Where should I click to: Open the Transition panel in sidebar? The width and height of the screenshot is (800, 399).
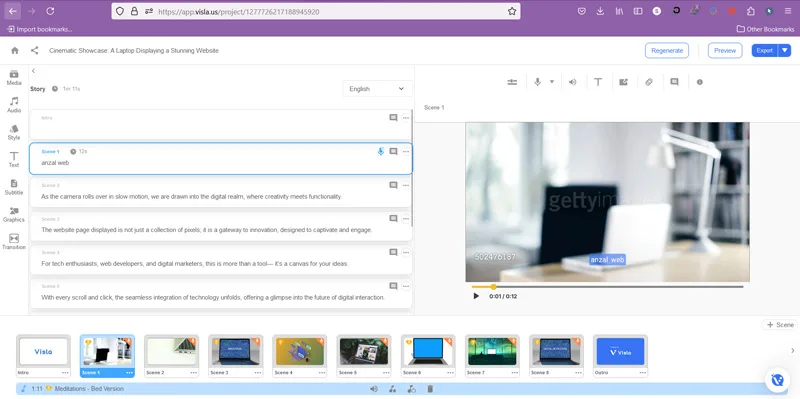(14, 242)
